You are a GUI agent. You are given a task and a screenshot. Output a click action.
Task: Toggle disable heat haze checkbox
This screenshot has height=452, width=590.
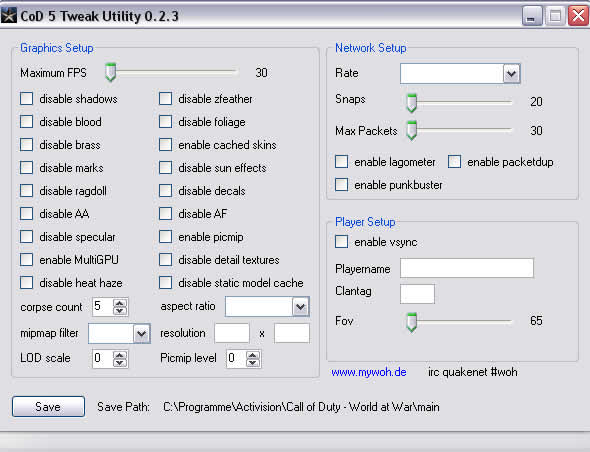coord(26,282)
